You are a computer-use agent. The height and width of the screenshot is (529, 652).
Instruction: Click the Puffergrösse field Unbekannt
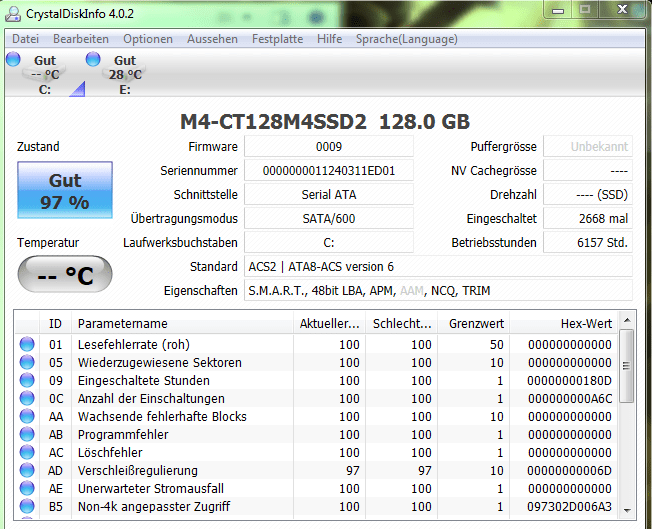point(588,146)
